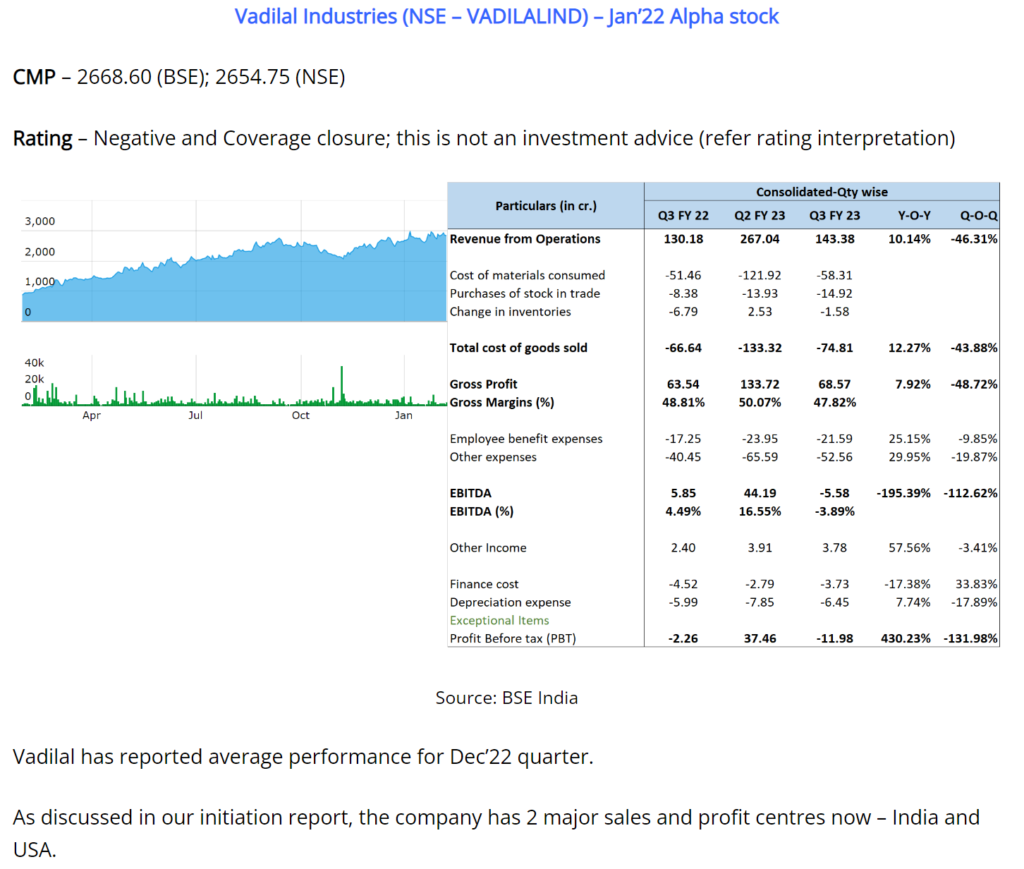This screenshot has width=1024, height=869.
Task: Click the green volume bar chart
Action: click(x=234, y=387)
